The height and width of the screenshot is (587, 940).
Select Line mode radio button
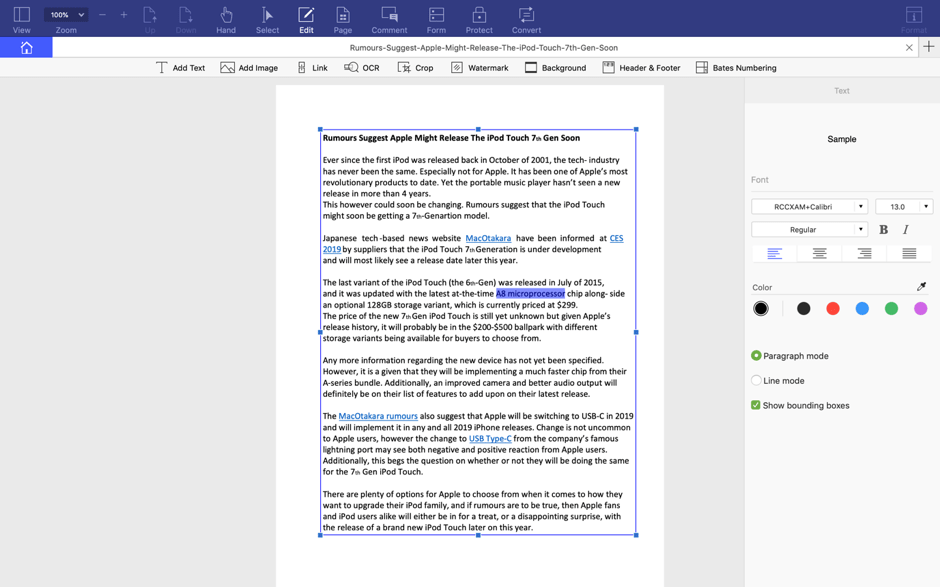(756, 380)
